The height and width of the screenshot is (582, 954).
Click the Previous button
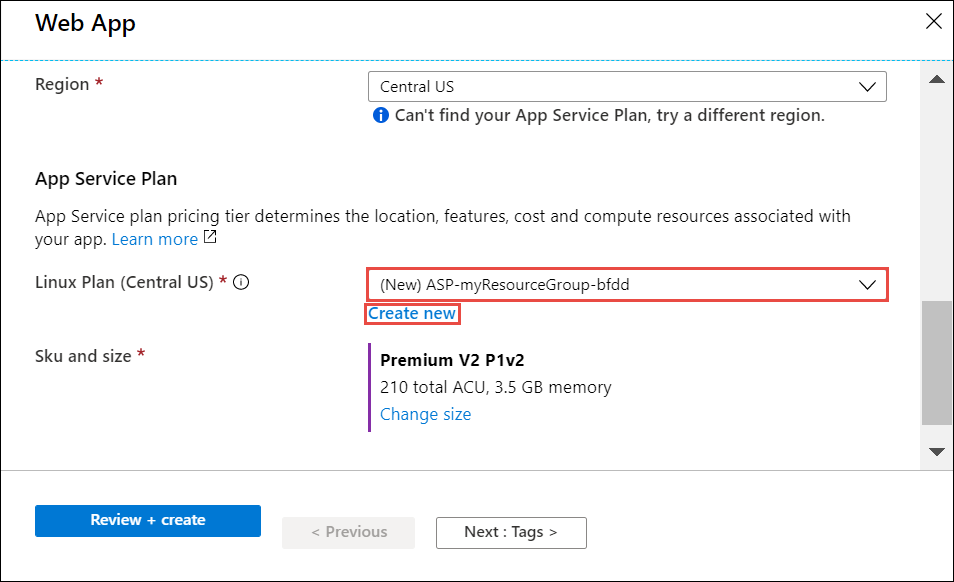[x=348, y=532]
